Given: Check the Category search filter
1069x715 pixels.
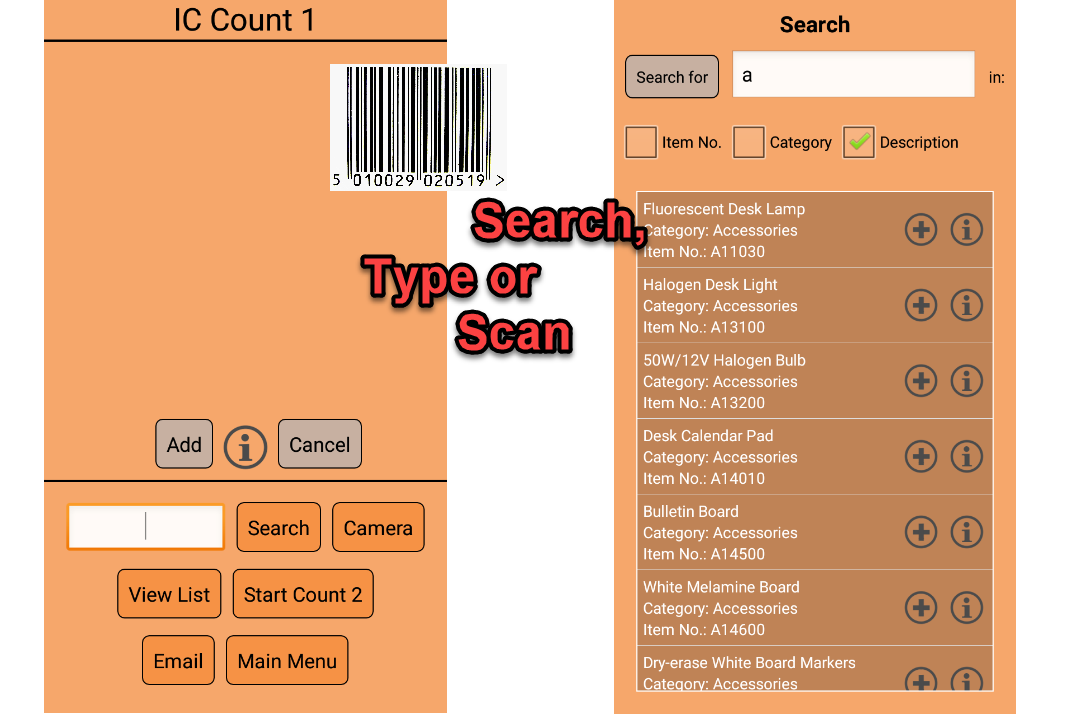Looking at the screenshot, I should click(x=749, y=142).
